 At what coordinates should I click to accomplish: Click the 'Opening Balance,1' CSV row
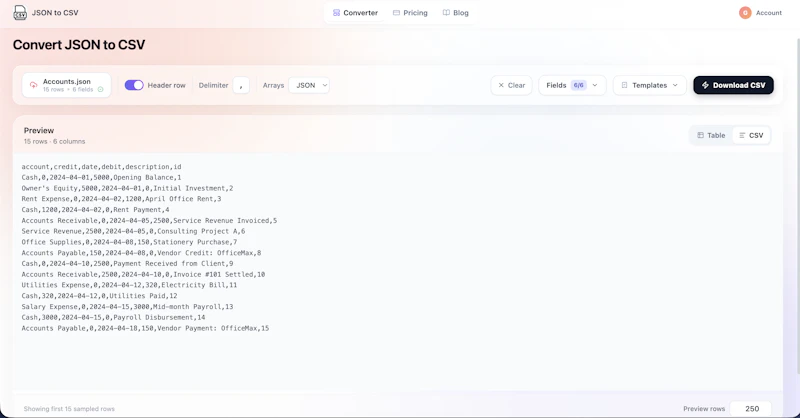pyautogui.click(x=101, y=178)
